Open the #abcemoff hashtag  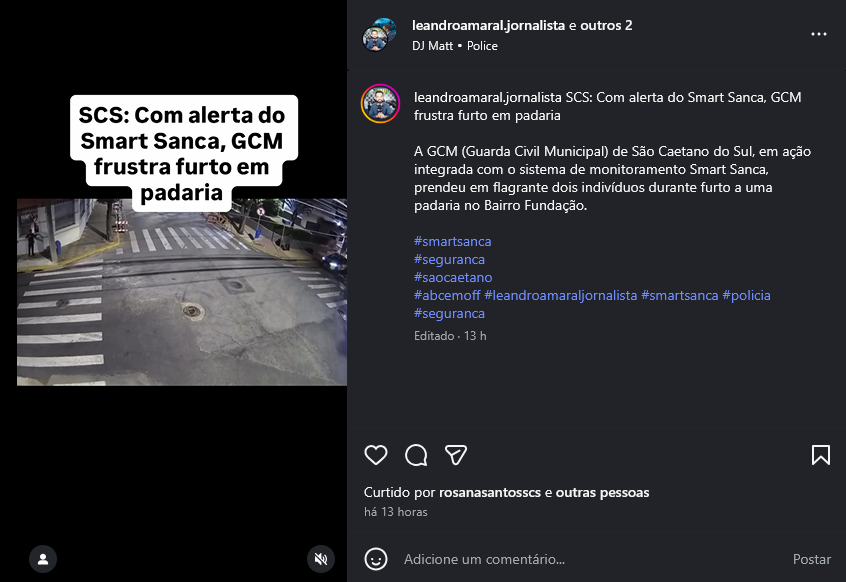click(447, 295)
